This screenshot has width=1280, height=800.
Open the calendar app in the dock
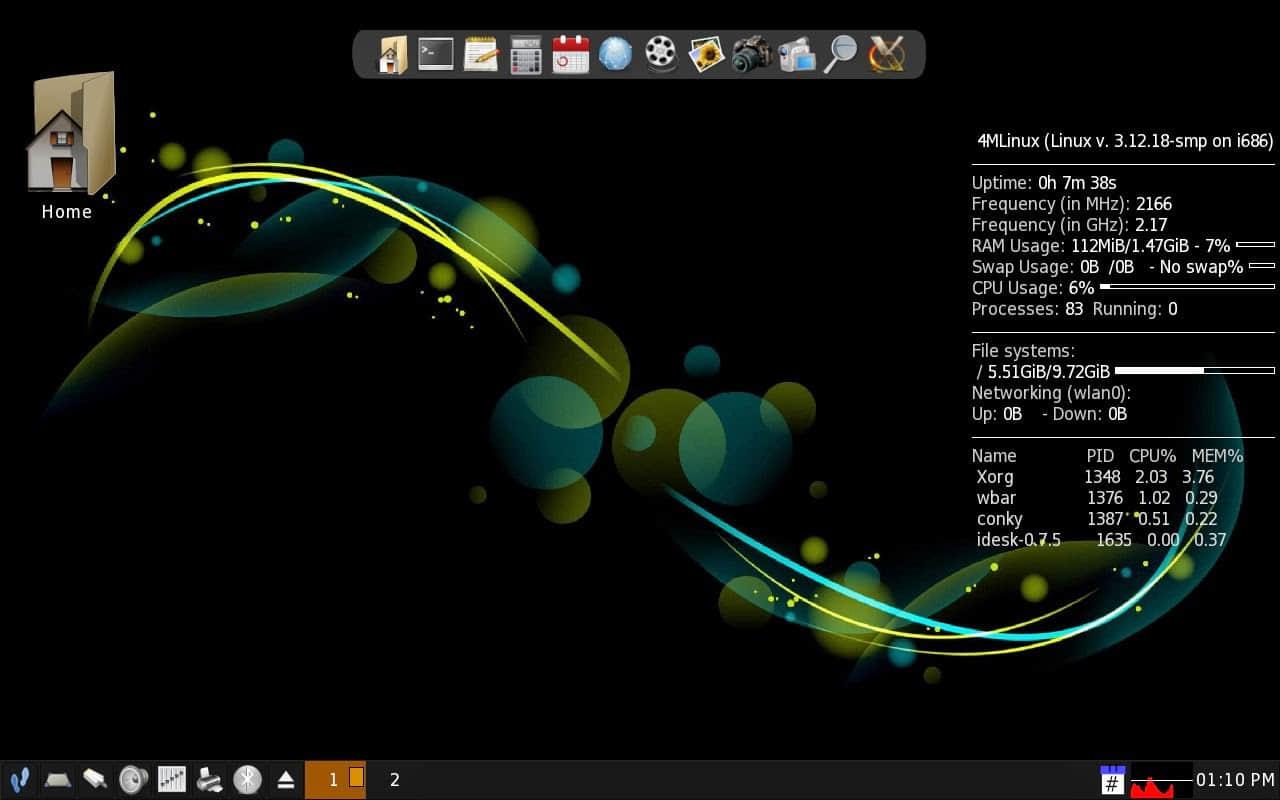(571, 54)
